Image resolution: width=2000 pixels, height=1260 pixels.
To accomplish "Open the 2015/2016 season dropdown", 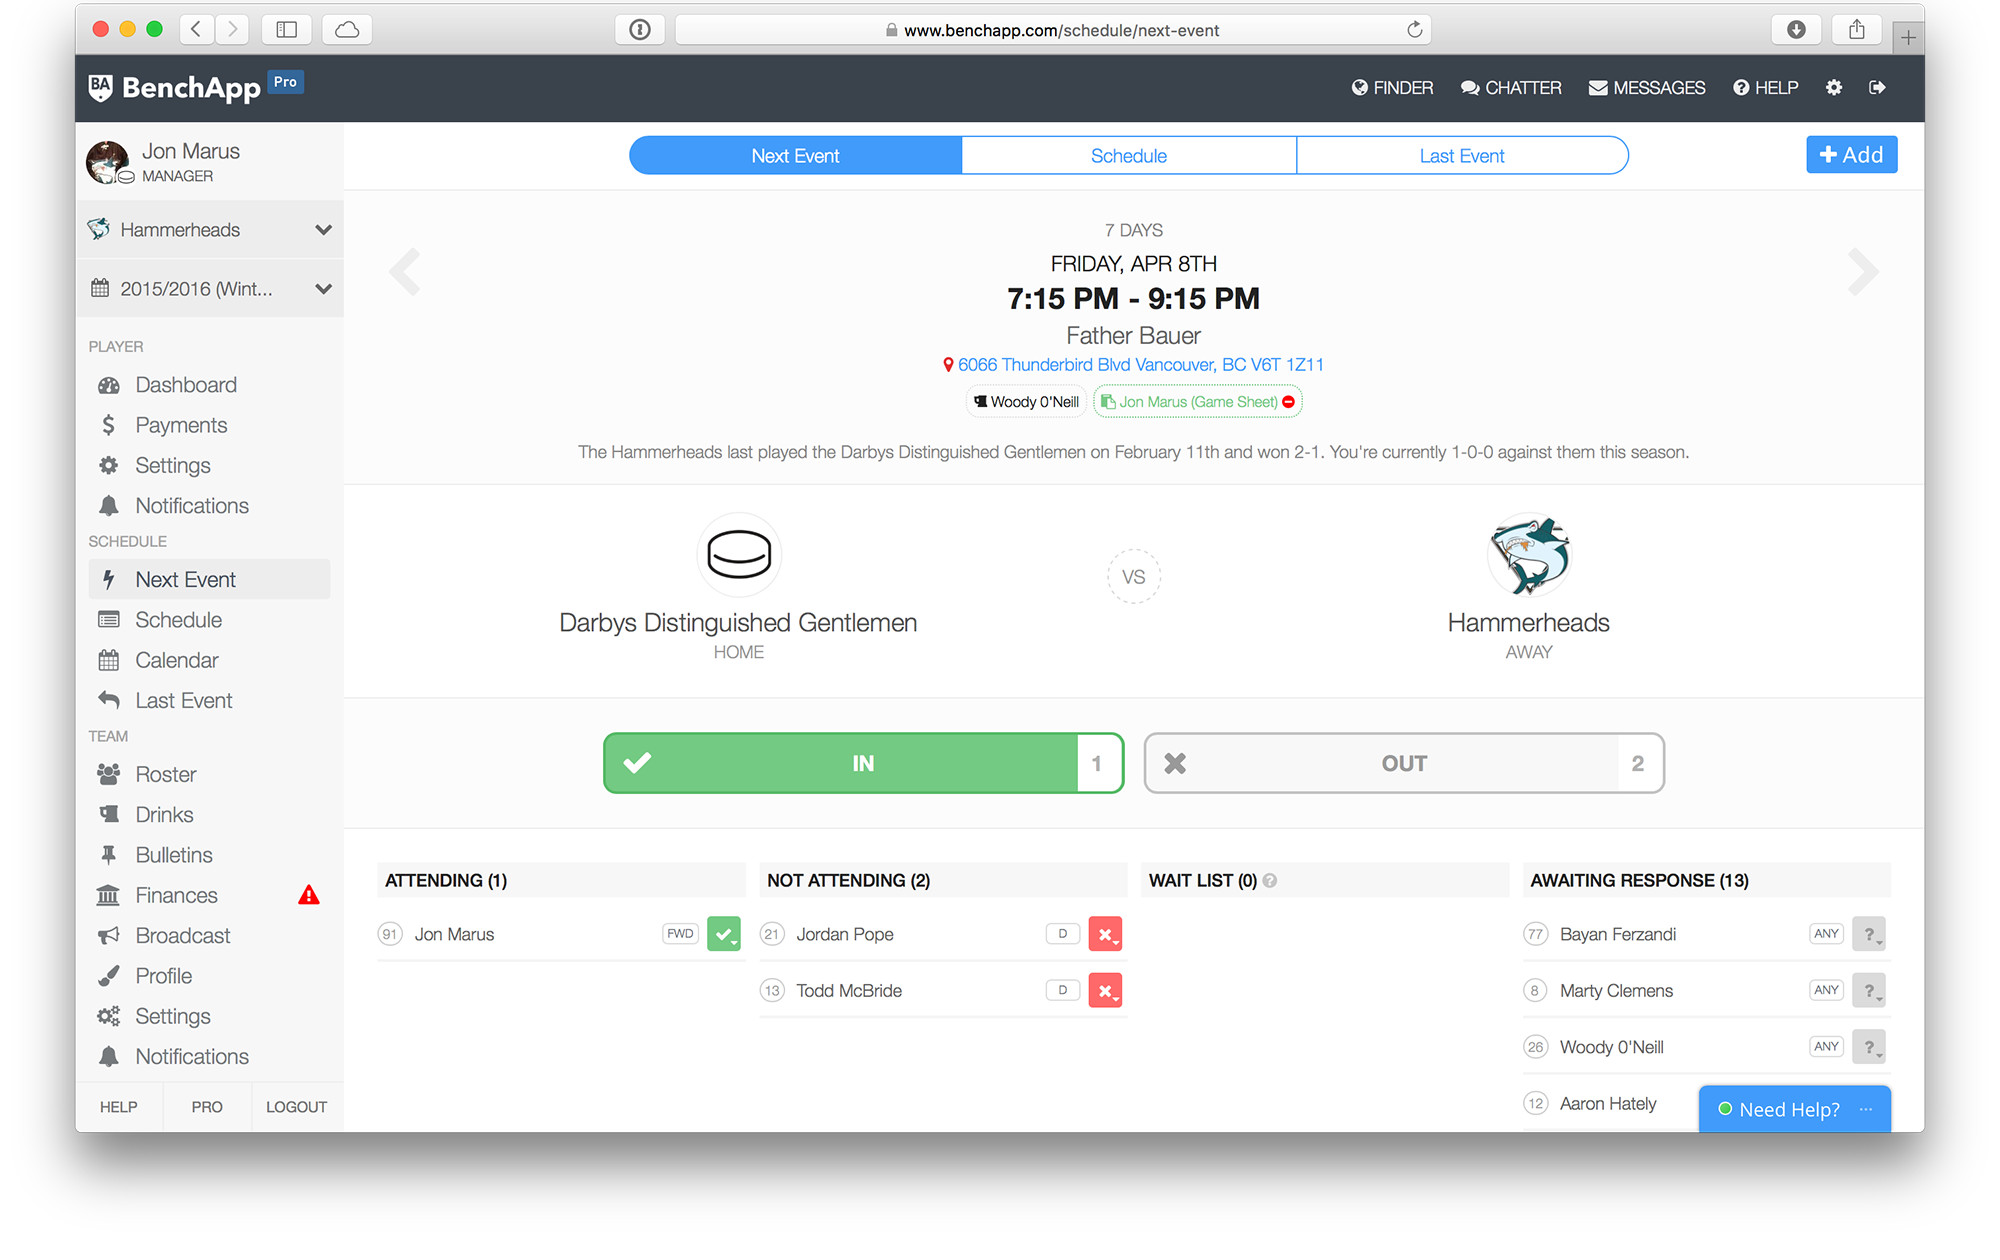I will point(323,288).
